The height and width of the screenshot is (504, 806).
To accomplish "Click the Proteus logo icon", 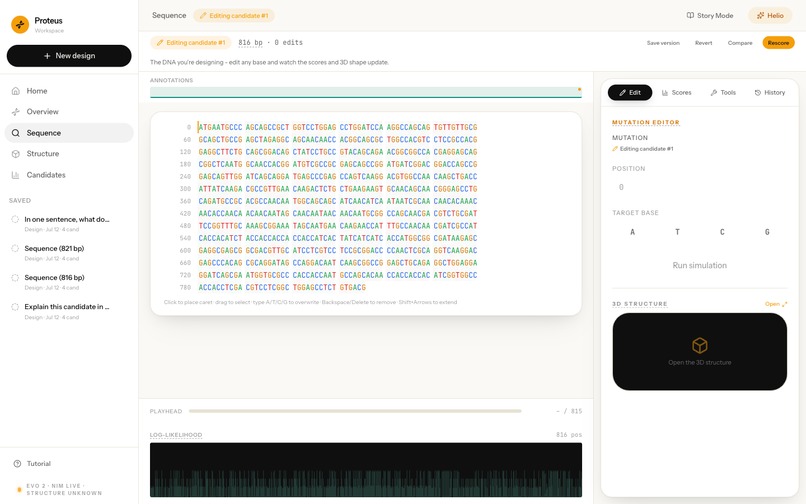I will (20, 24).
